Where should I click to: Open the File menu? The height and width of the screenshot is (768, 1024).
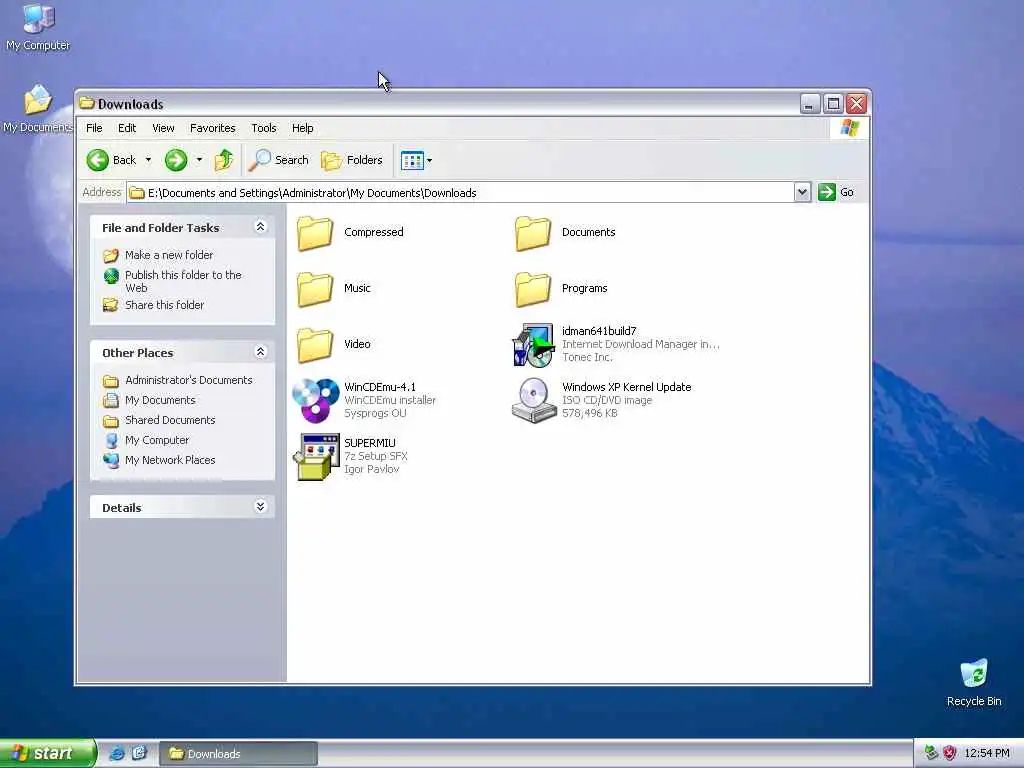[94, 128]
